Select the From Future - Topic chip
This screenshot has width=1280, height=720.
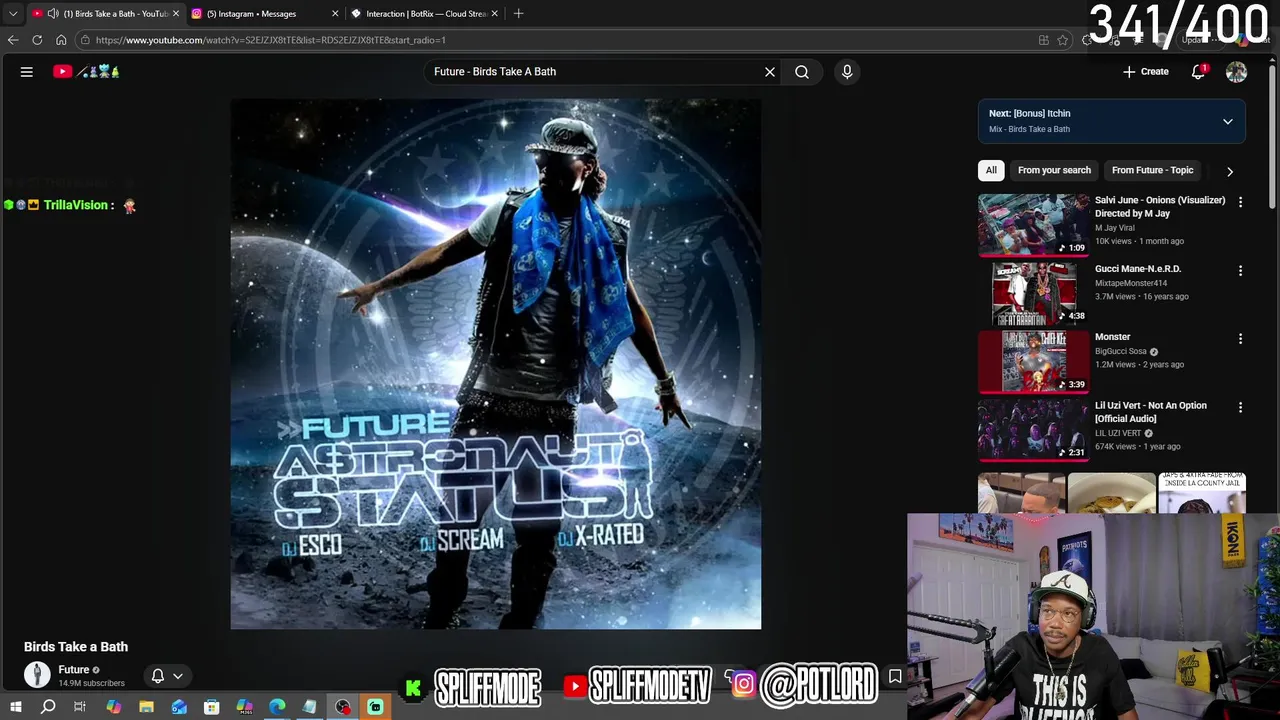[1152, 170]
